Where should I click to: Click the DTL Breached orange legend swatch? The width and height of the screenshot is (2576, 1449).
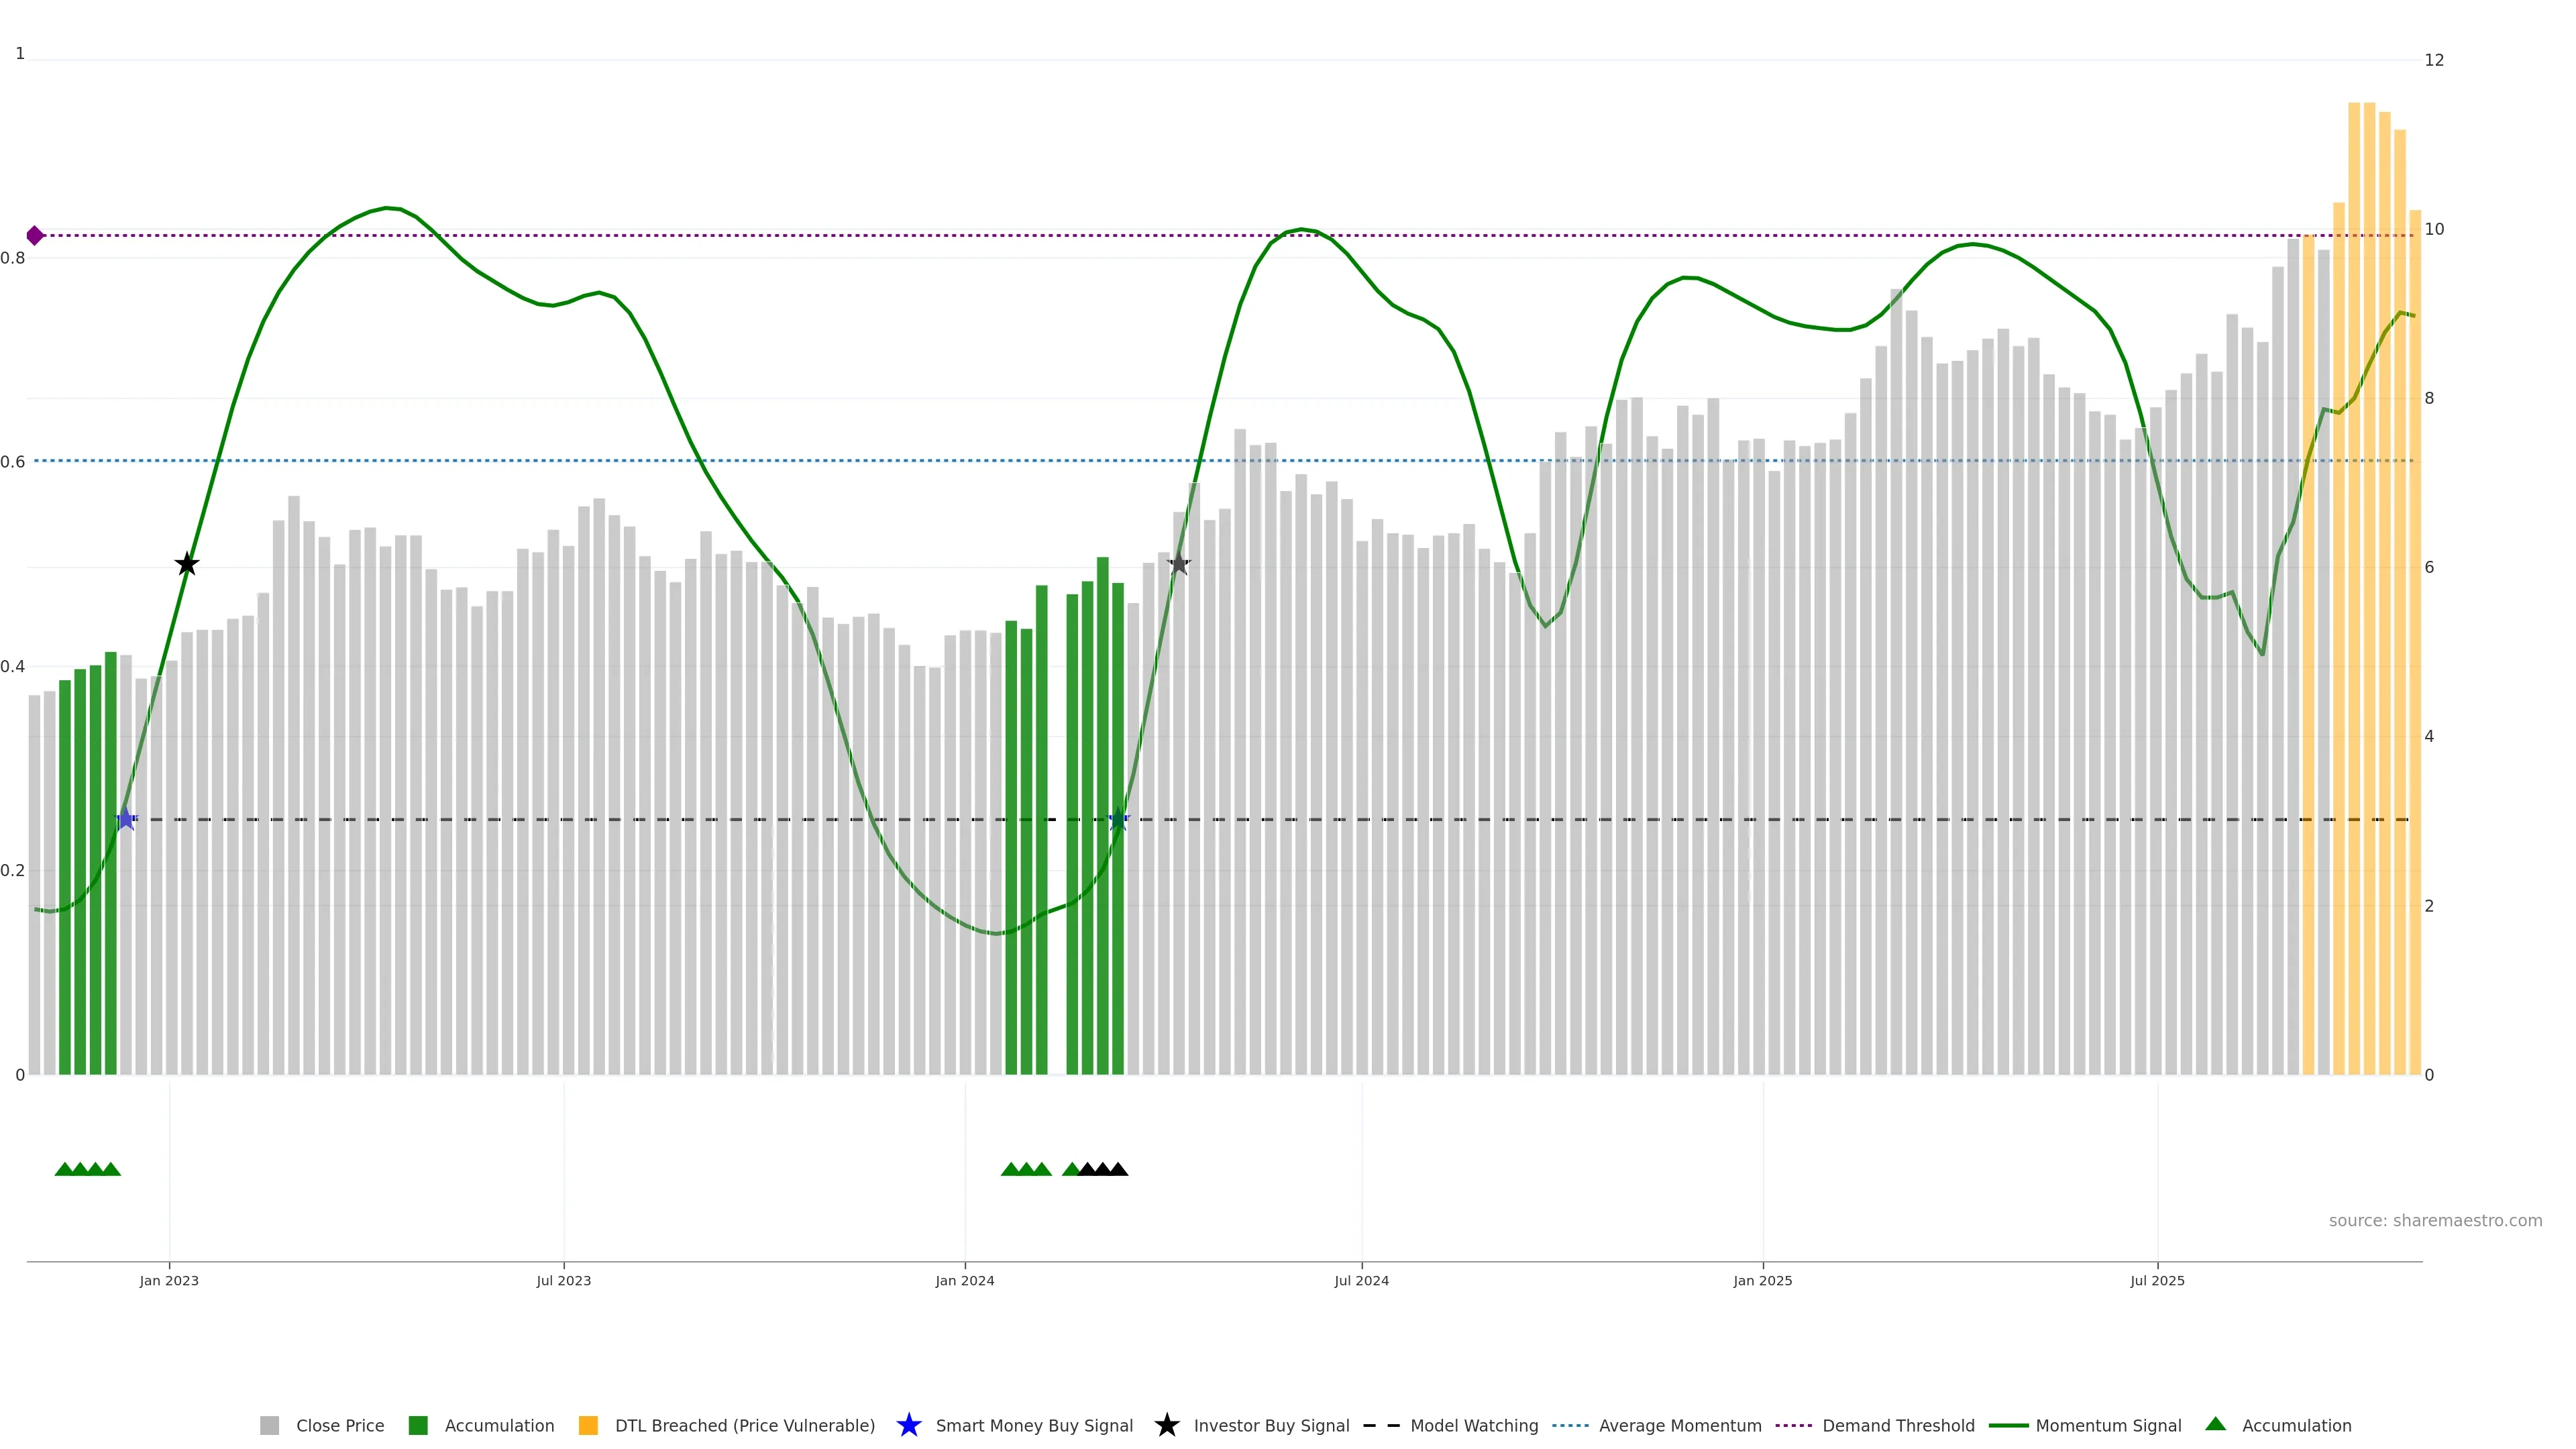pos(588,1425)
